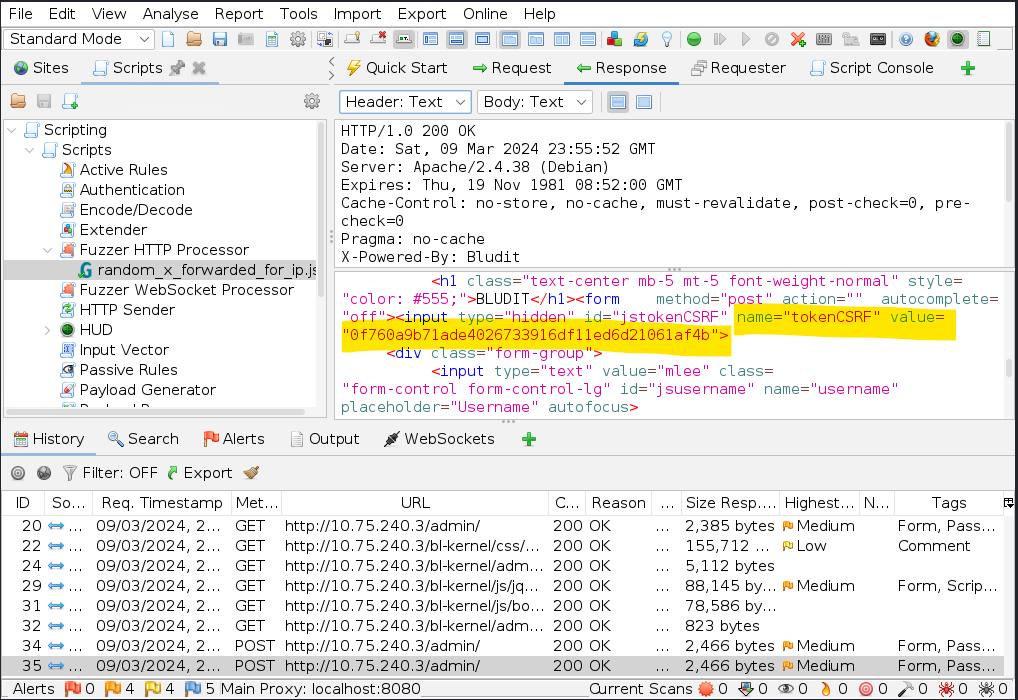Click the New Script icon in Scripts panel
This screenshot has width=1018, height=700.
coord(70,101)
